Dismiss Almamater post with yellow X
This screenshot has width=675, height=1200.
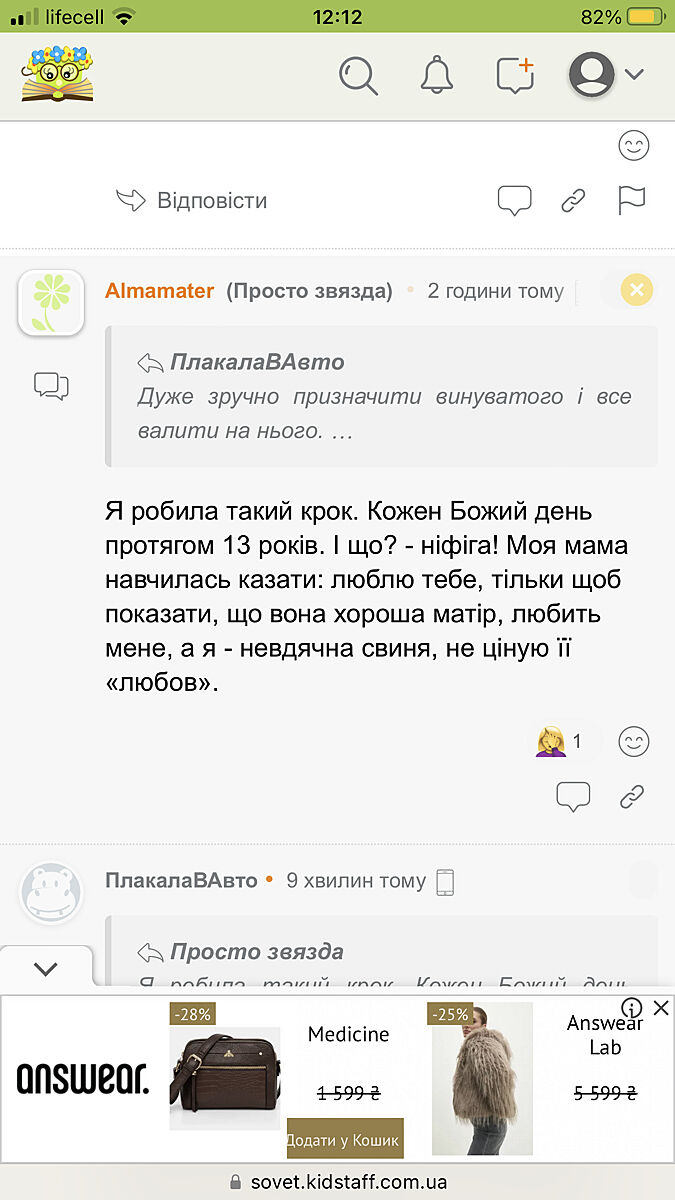click(637, 290)
